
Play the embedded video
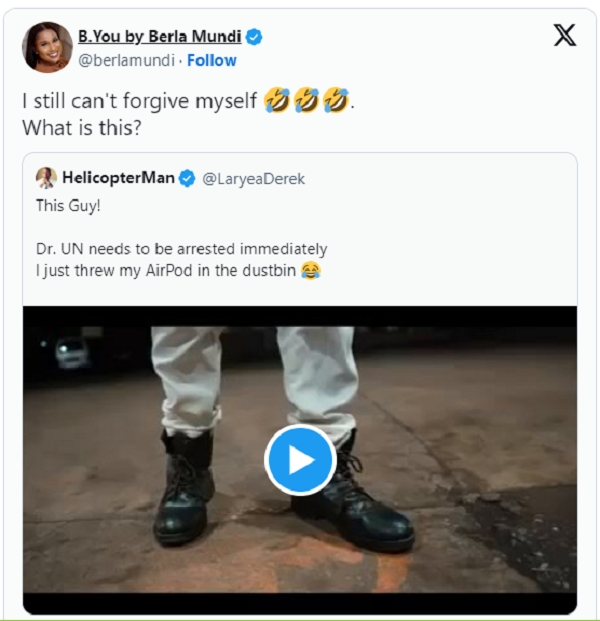300,460
